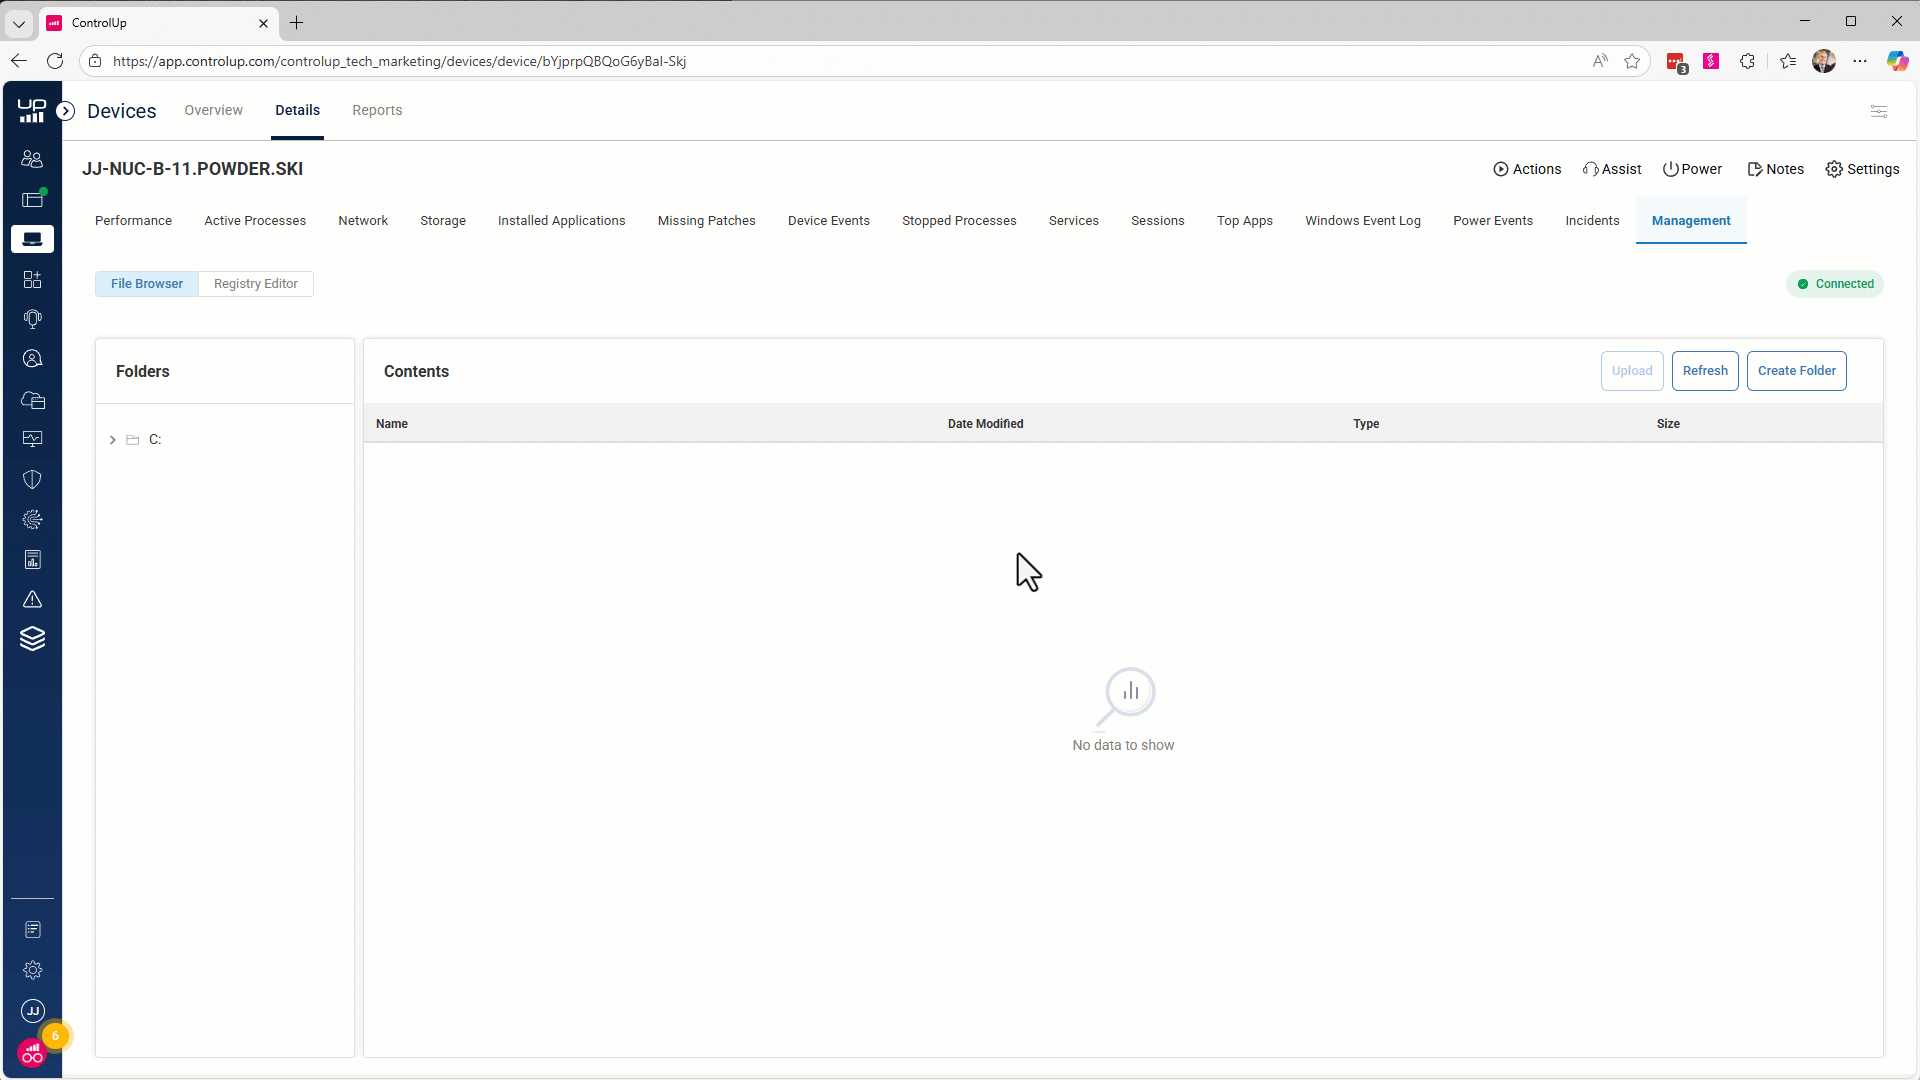Click the JJ user avatar at sidebar bottom
Screen dimensions: 1920x1080
pyautogui.click(x=33, y=1011)
